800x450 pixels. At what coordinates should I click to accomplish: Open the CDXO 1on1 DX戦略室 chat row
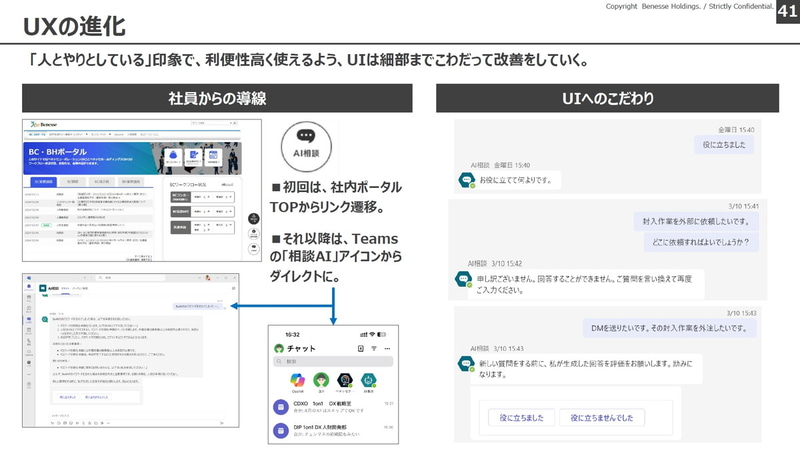pos(333,407)
